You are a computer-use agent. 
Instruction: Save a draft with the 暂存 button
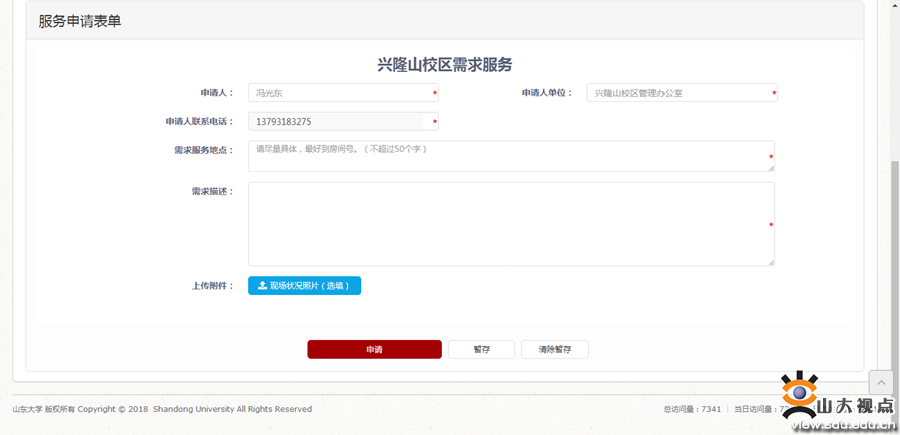pyautogui.click(x=481, y=350)
